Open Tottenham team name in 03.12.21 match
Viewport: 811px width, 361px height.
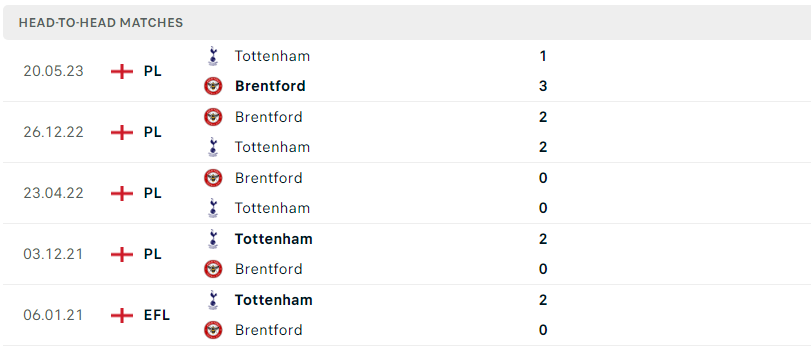point(274,239)
